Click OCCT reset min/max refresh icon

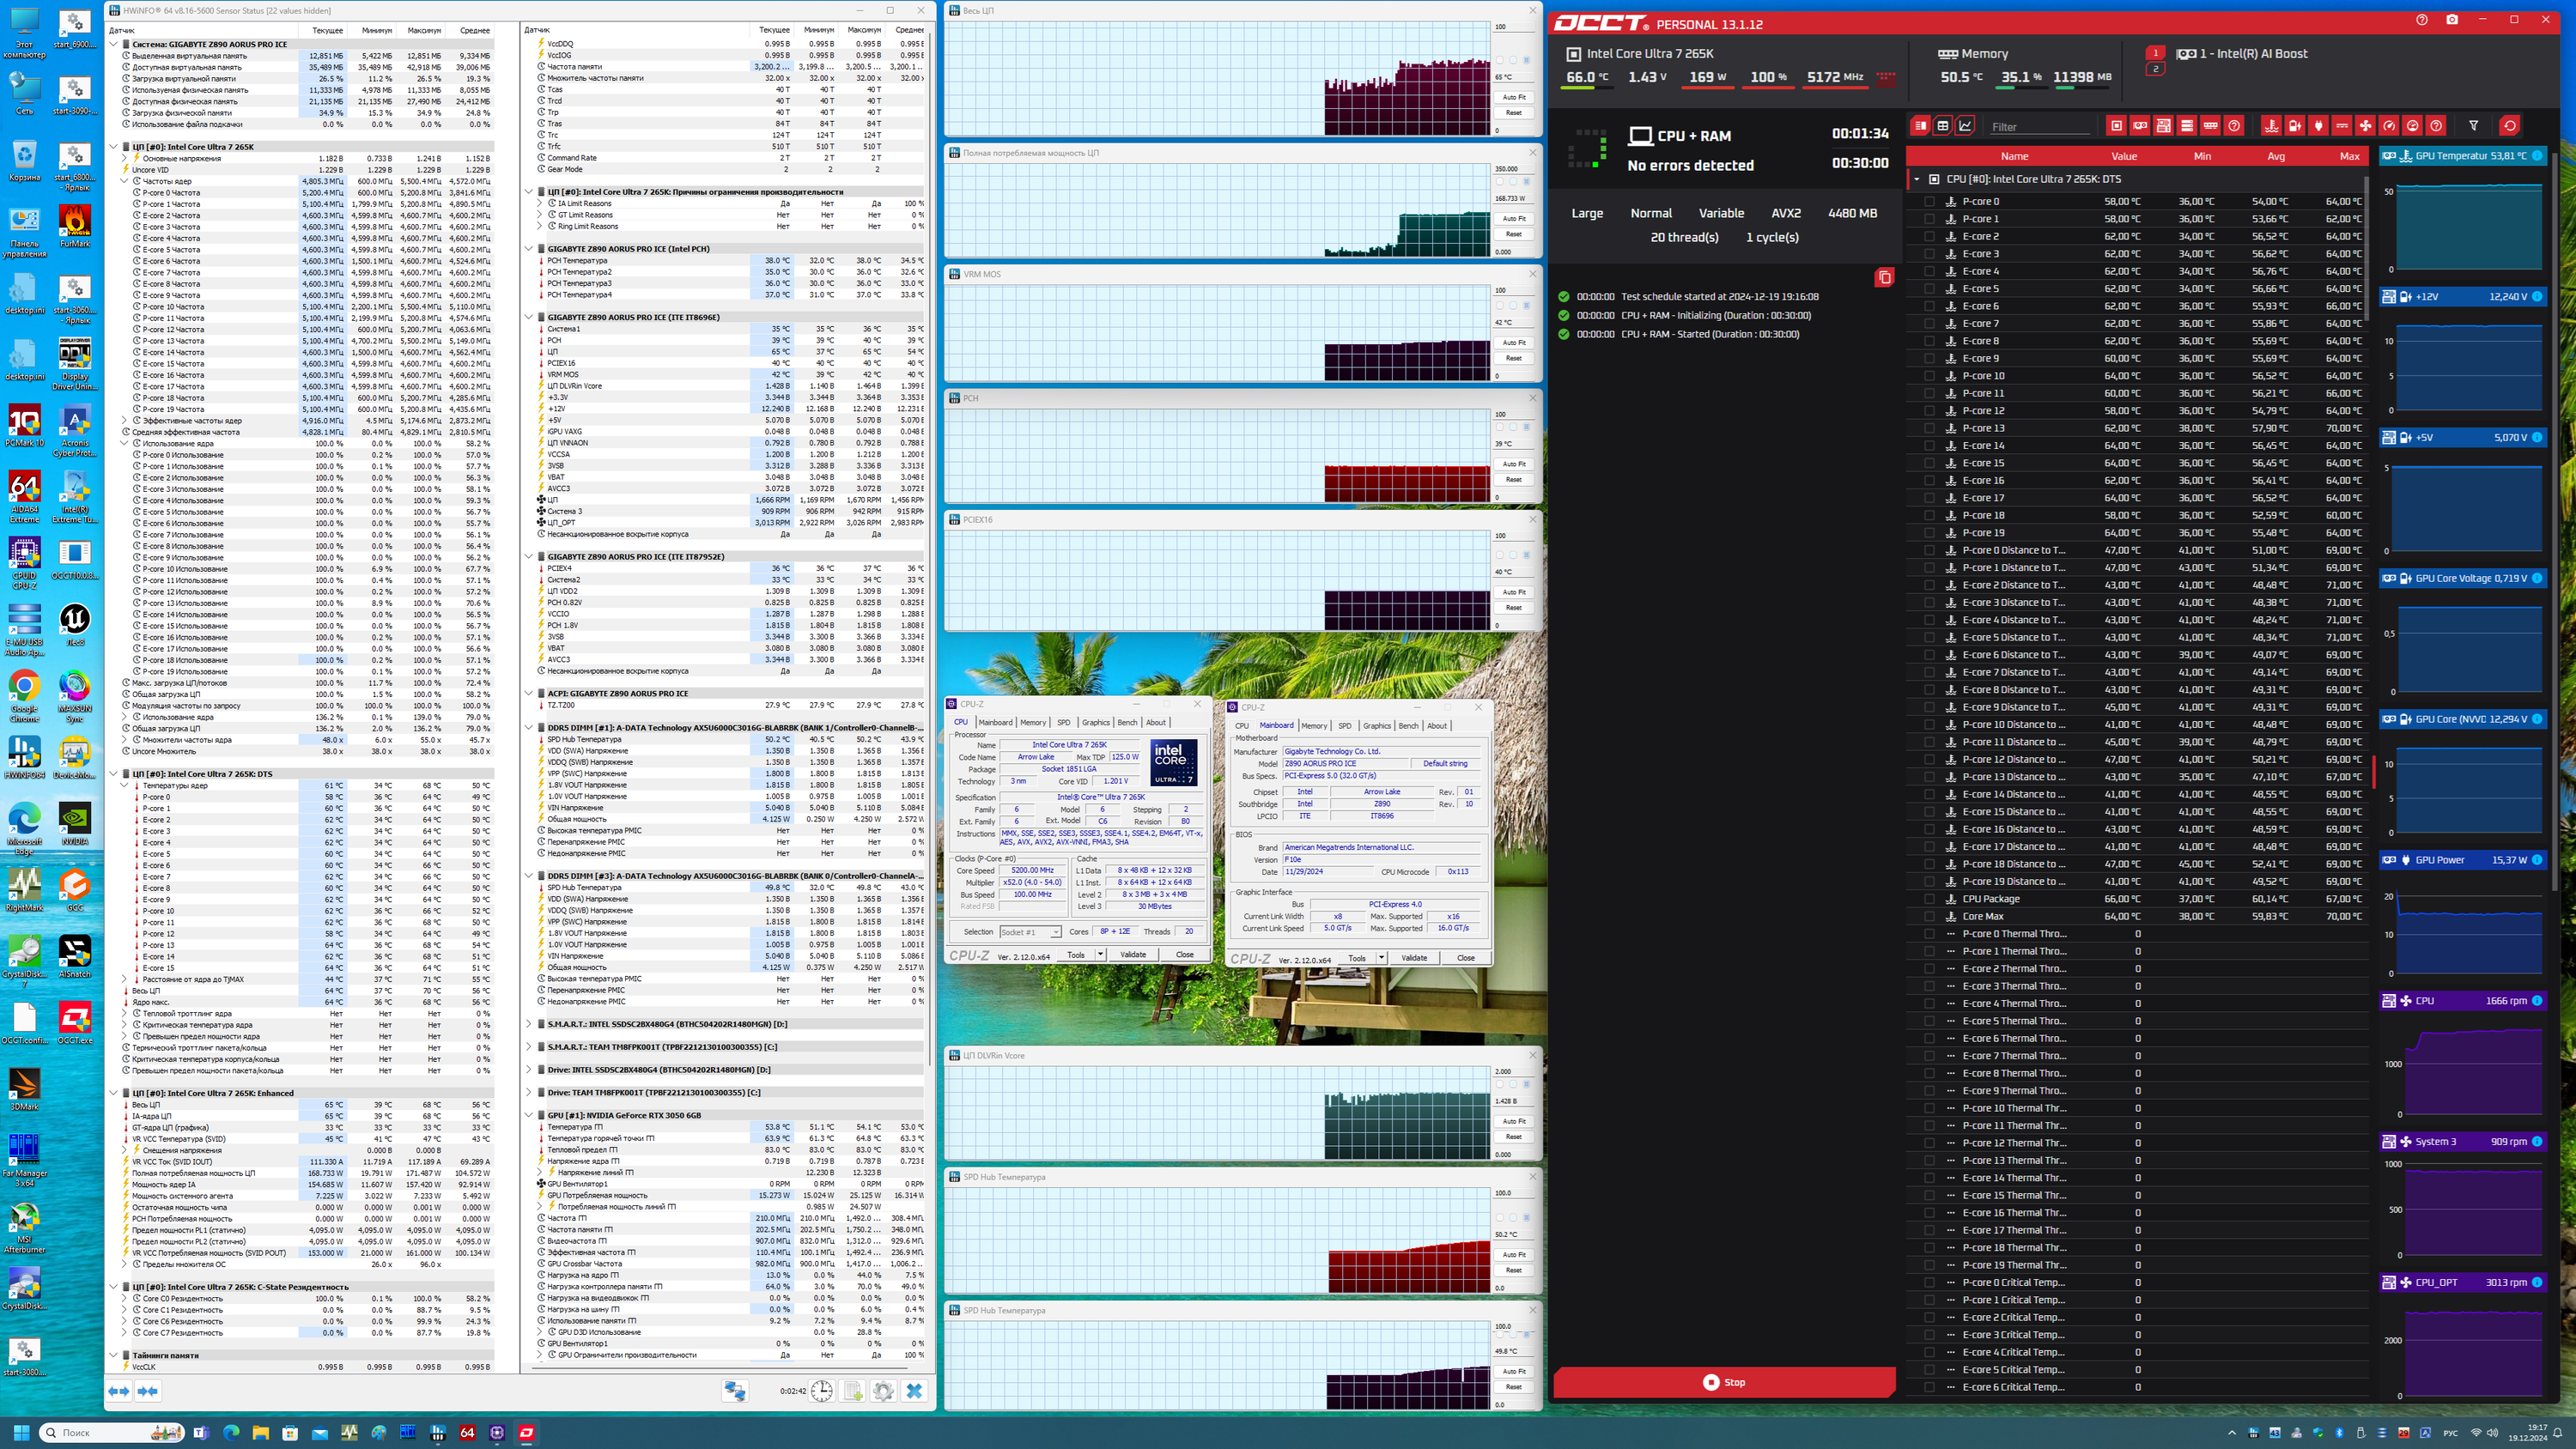(2509, 126)
